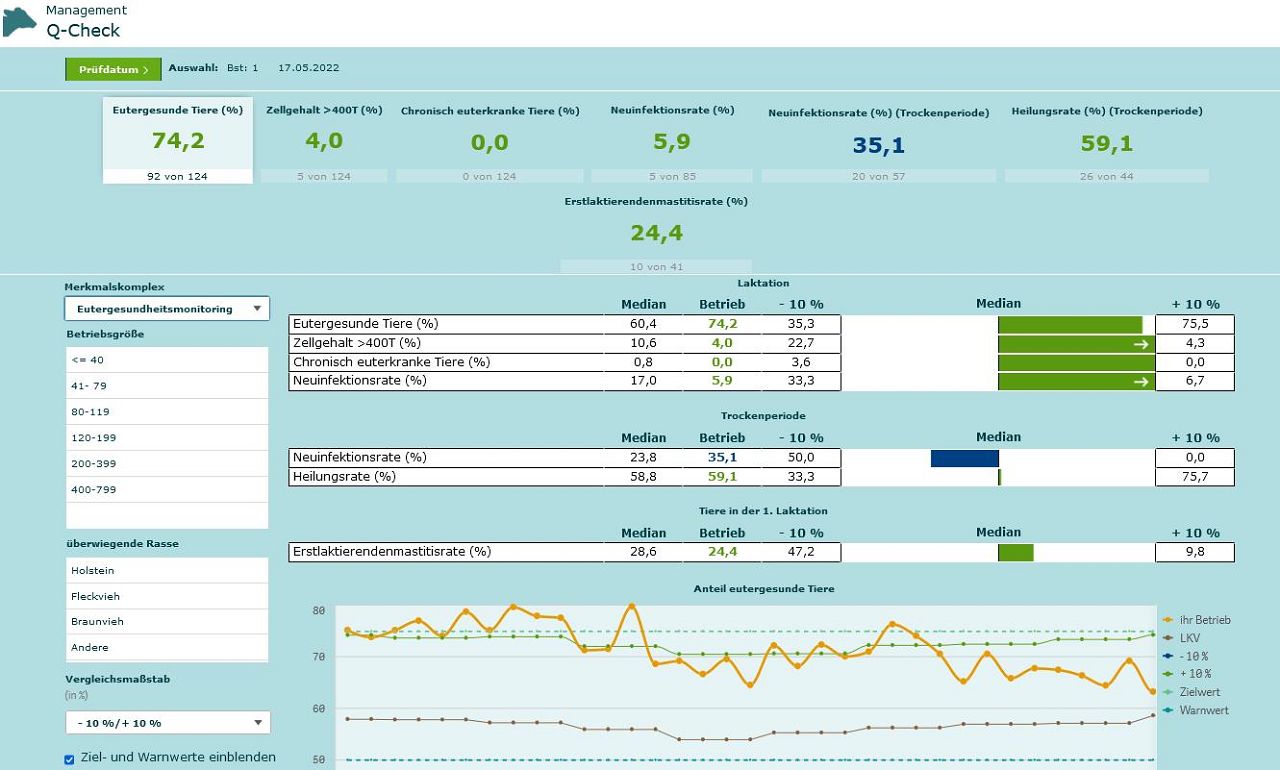The width and height of the screenshot is (1280, 770).
Task: Choose herd size '200-399'
Action: click(167, 464)
